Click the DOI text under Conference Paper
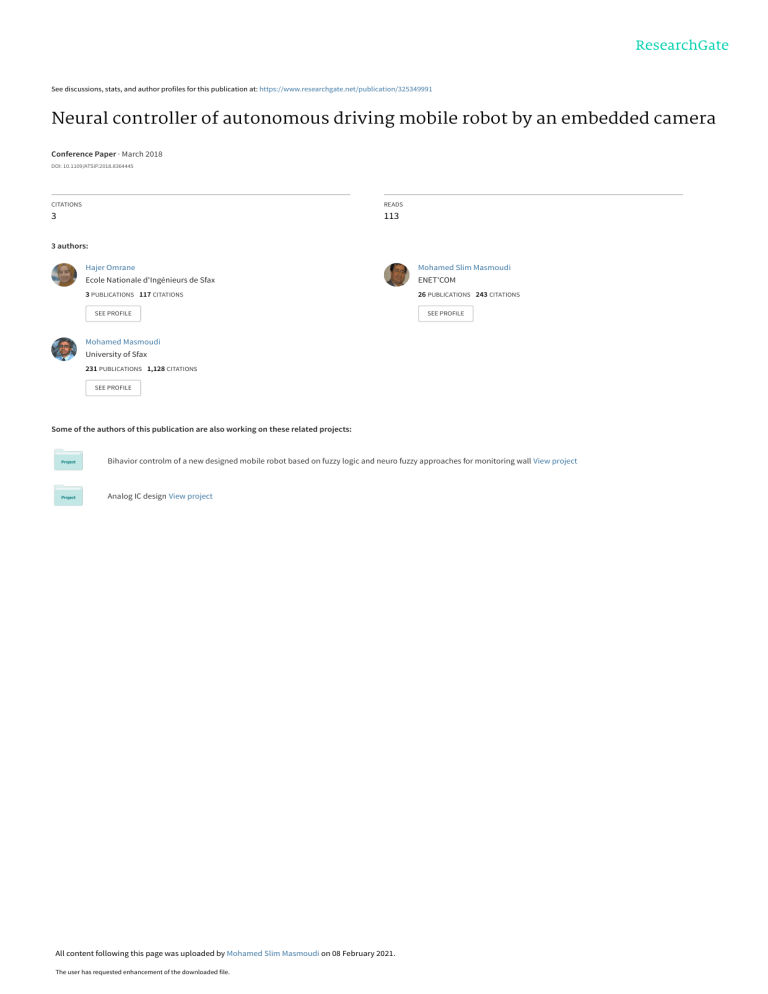 [x=92, y=166]
